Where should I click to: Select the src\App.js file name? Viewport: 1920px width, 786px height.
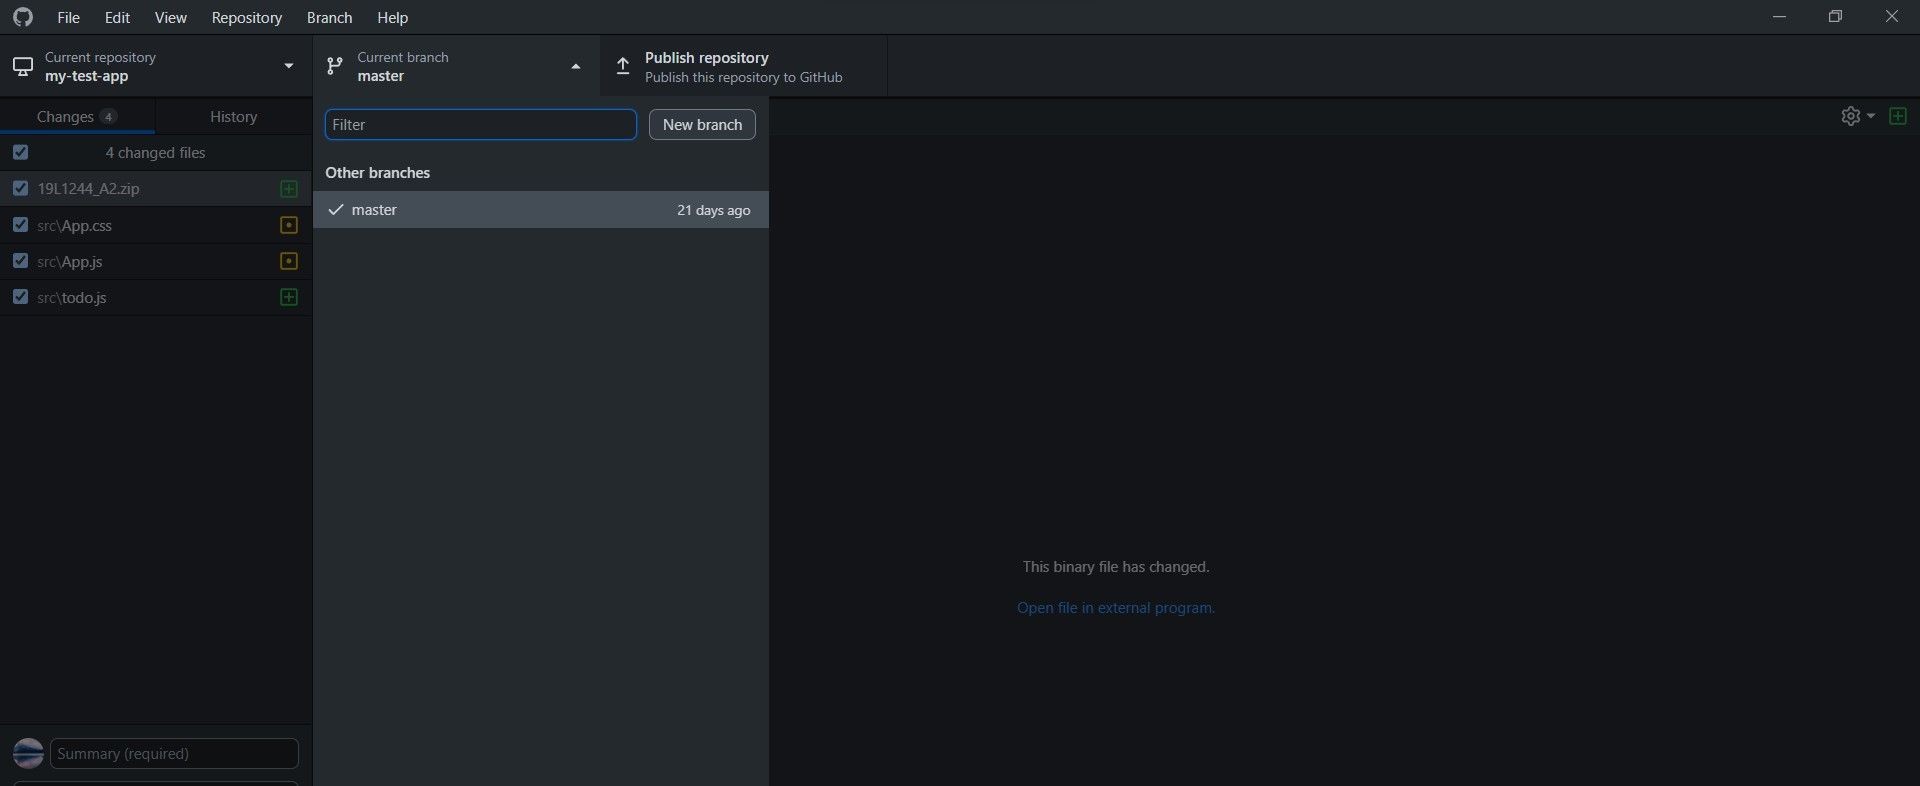(69, 261)
